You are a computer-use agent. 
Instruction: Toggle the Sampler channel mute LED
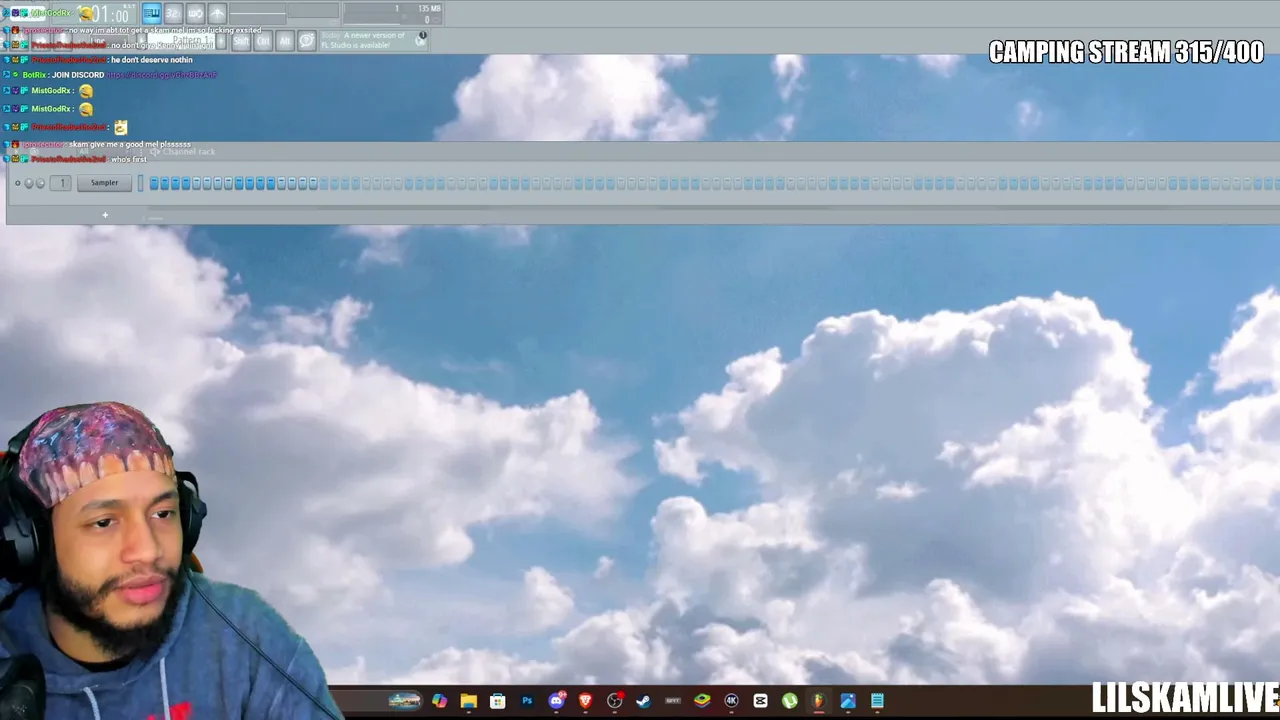17,183
